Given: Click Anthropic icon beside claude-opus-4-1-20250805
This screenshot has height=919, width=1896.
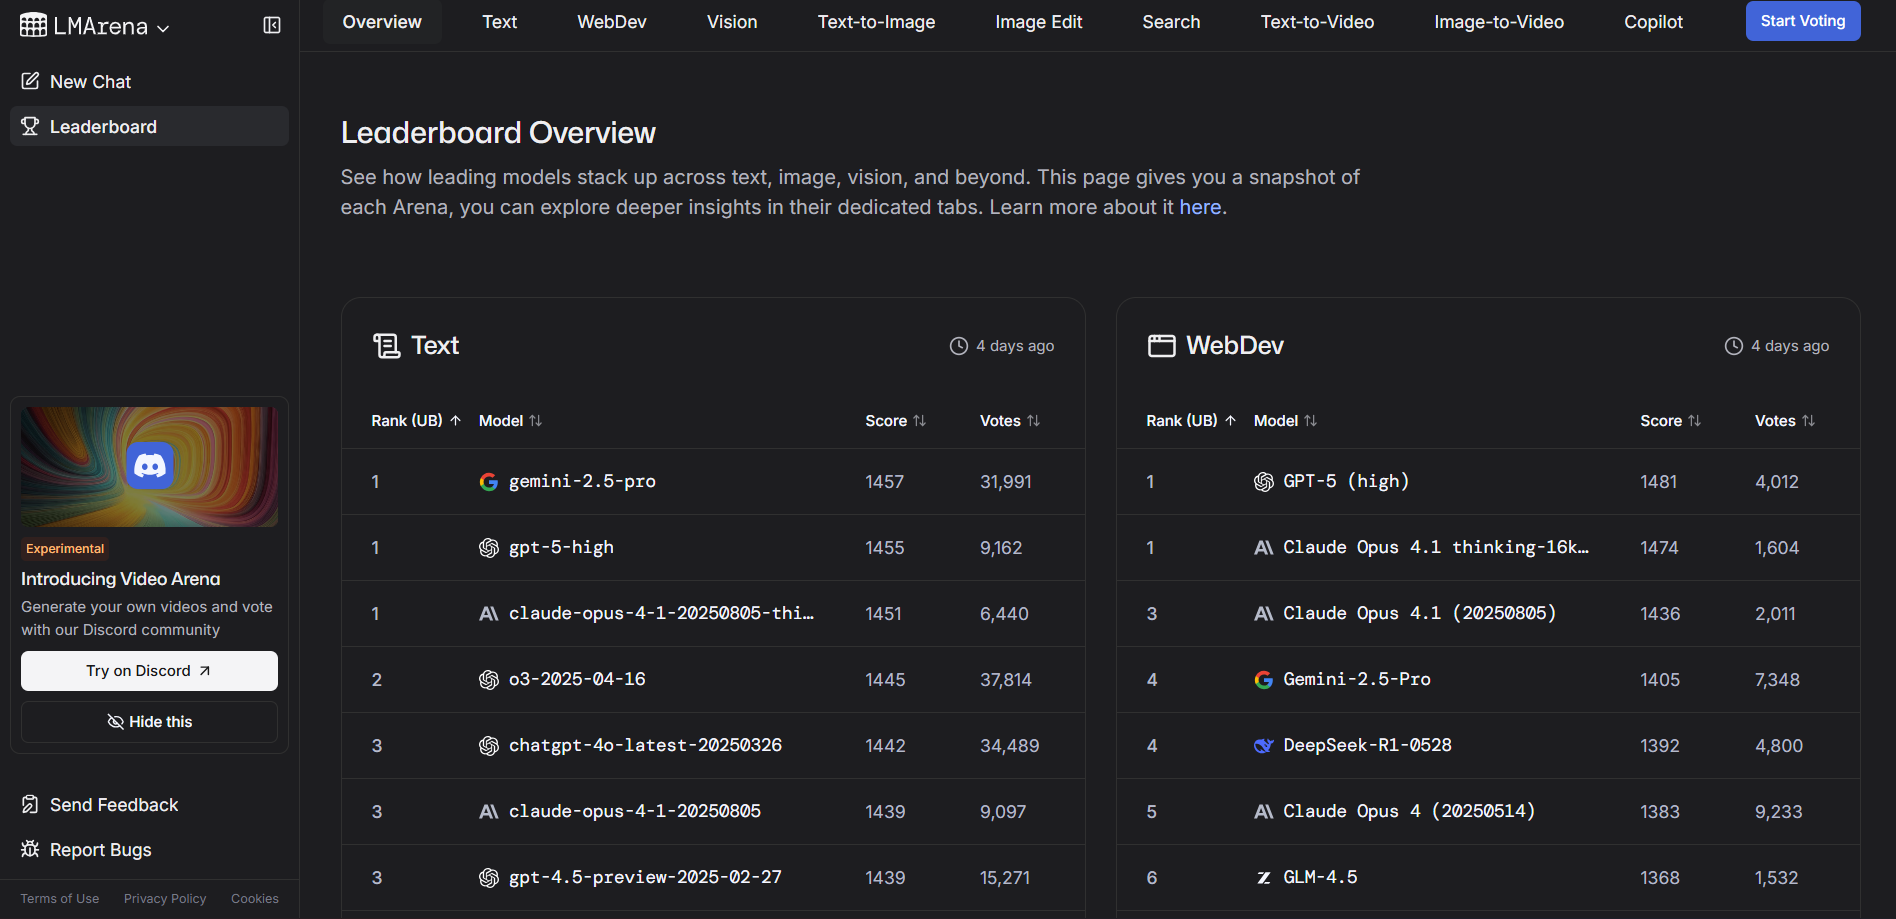Looking at the screenshot, I should click(488, 812).
